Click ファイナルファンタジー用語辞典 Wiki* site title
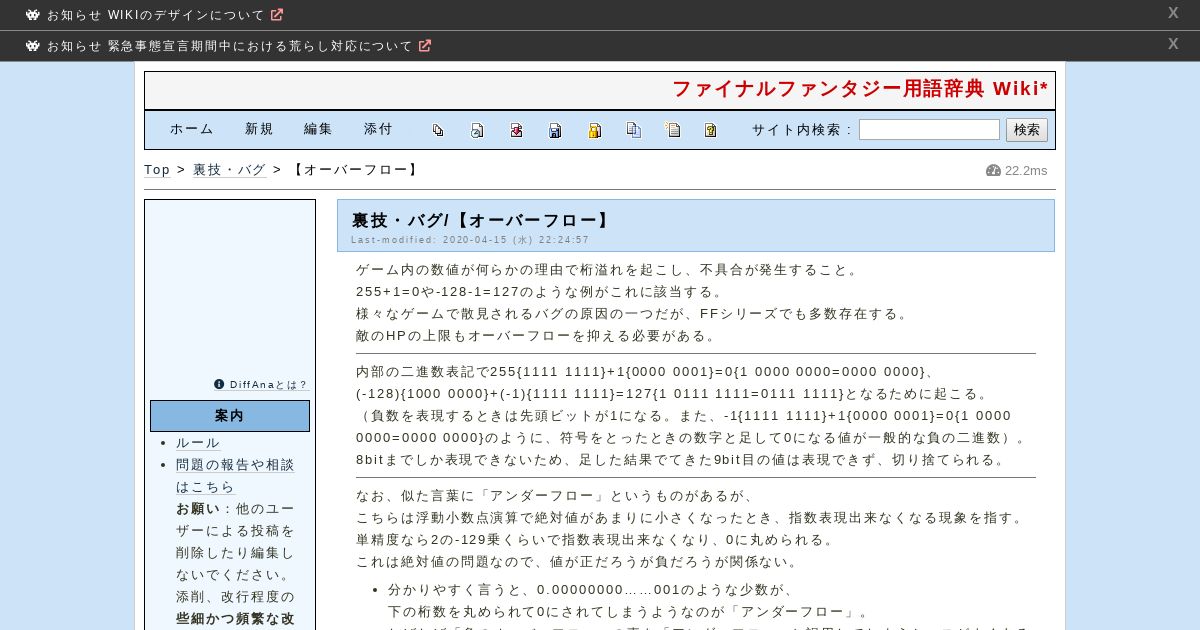Viewport: 1200px width, 630px height. [x=860, y=89]
